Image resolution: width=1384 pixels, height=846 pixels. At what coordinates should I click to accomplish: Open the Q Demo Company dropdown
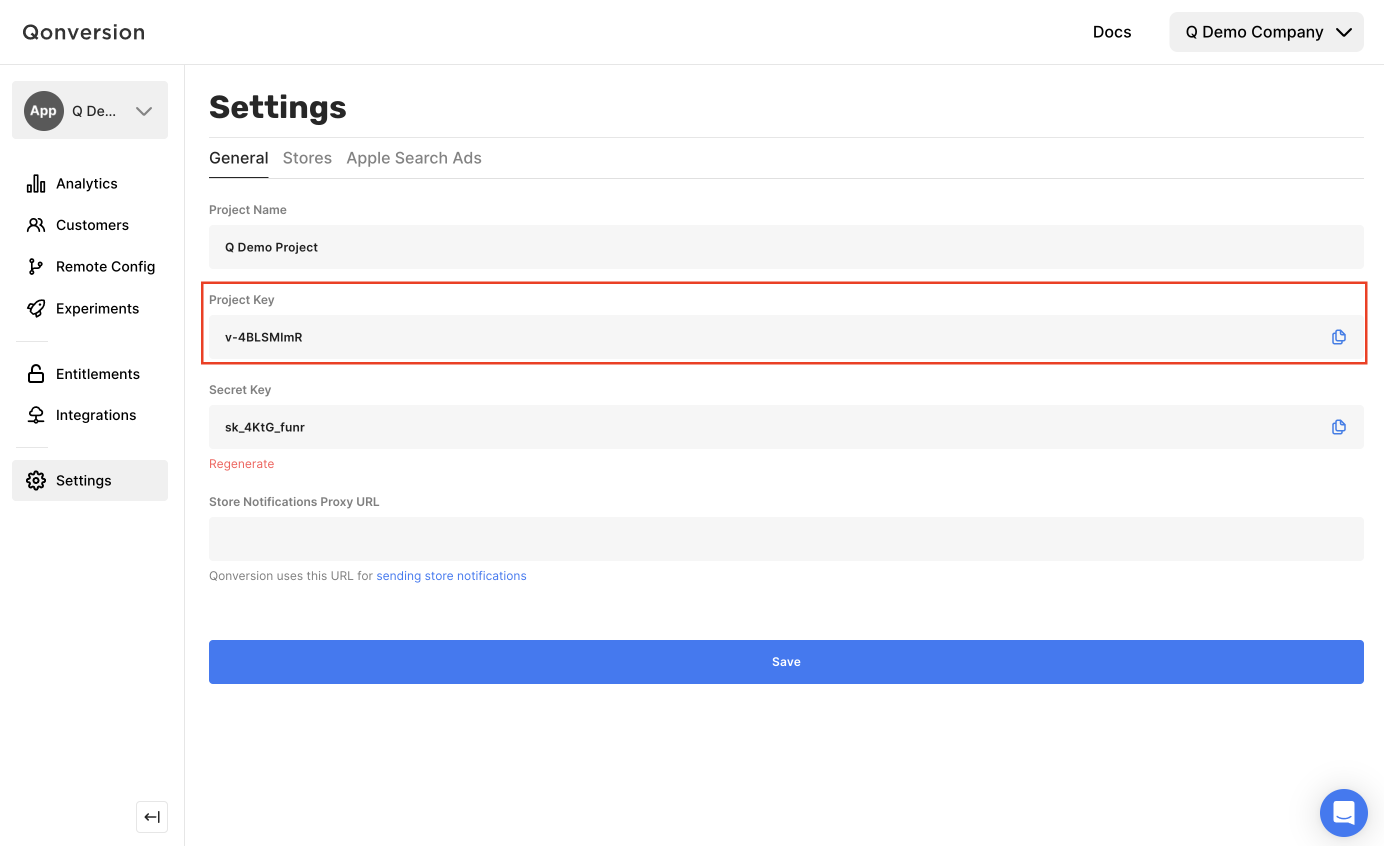click(1266, 32)
